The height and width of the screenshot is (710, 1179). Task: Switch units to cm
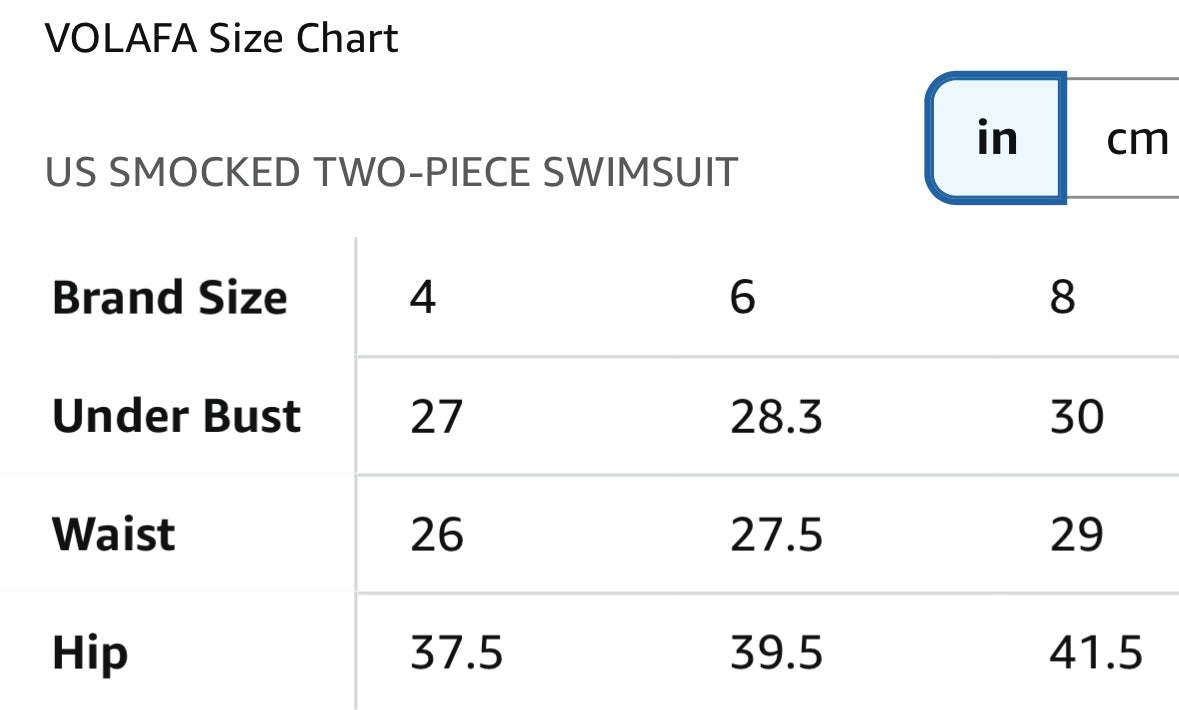point(1136,138)
